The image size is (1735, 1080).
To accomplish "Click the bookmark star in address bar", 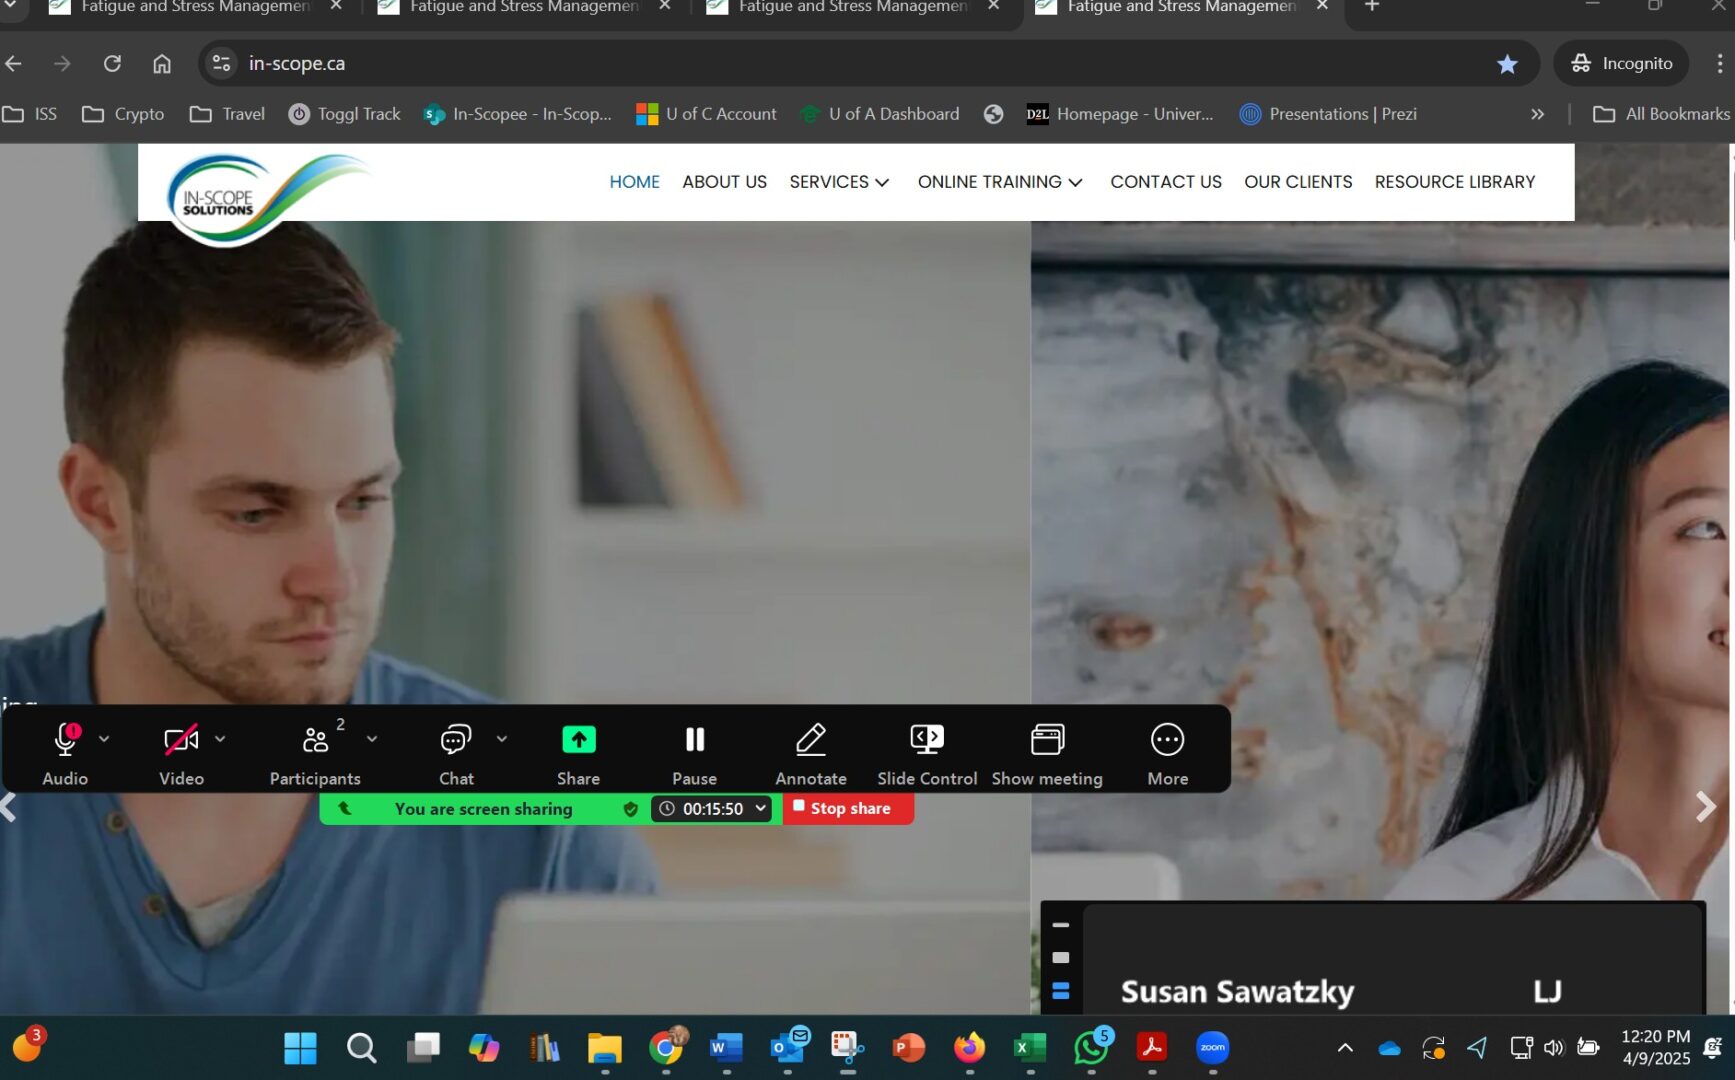I will tap(1506, 64).
